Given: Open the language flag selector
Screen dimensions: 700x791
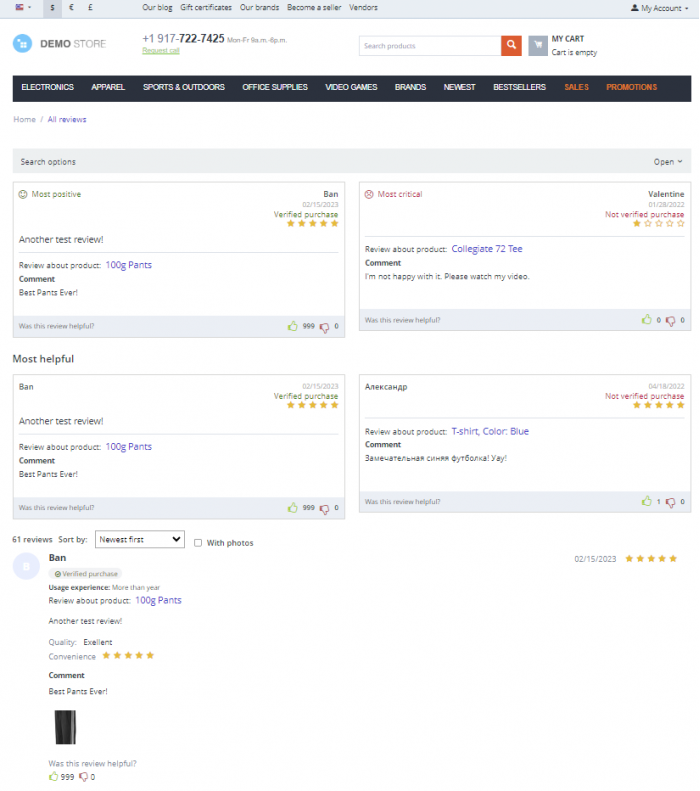Looking at the screenshot, I should tap(23, 8).
